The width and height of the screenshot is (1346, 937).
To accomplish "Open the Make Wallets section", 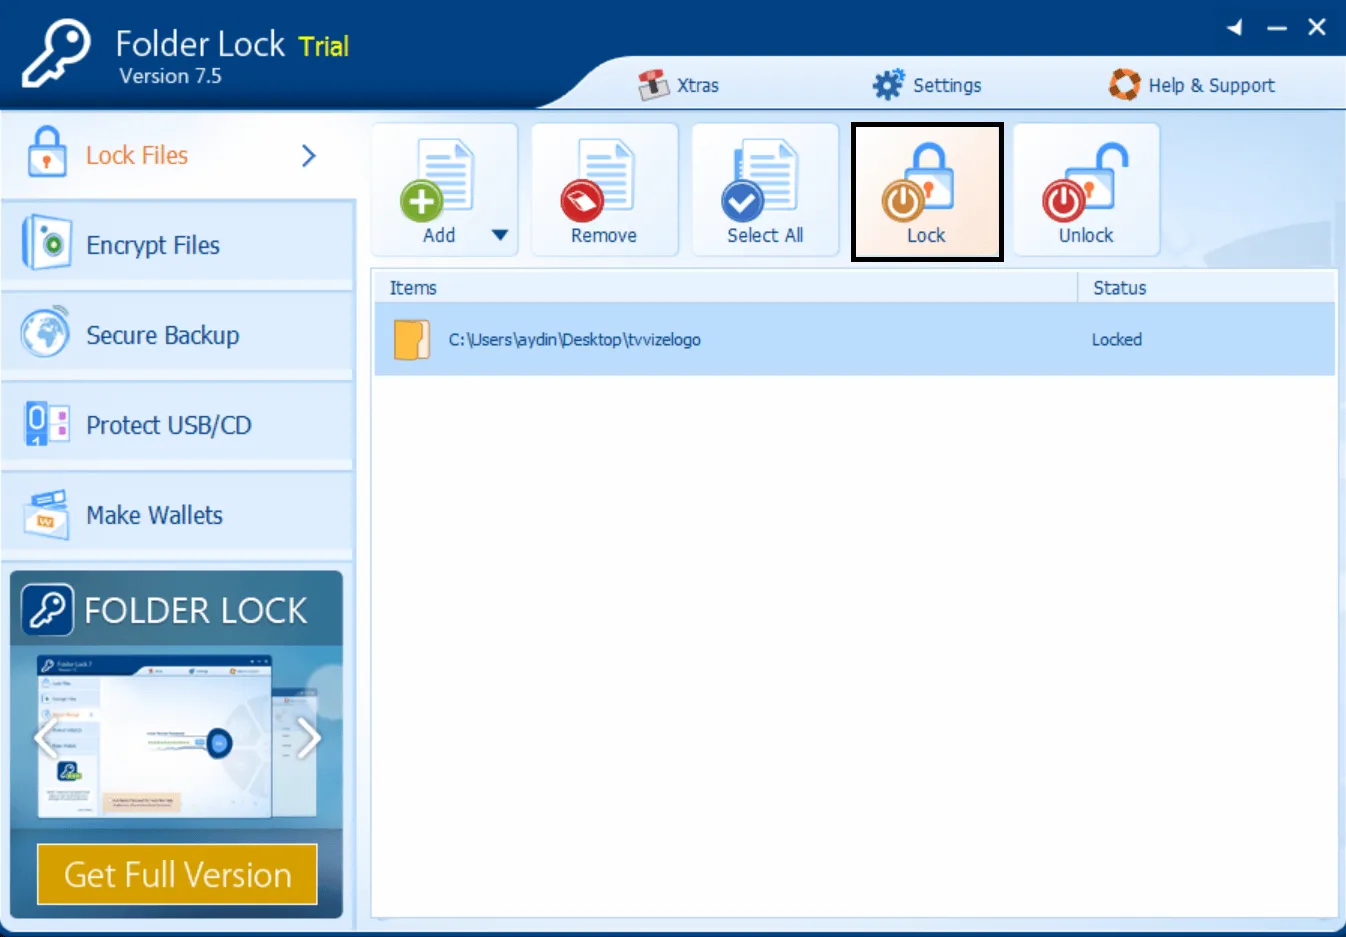I will tap(154, 516).
